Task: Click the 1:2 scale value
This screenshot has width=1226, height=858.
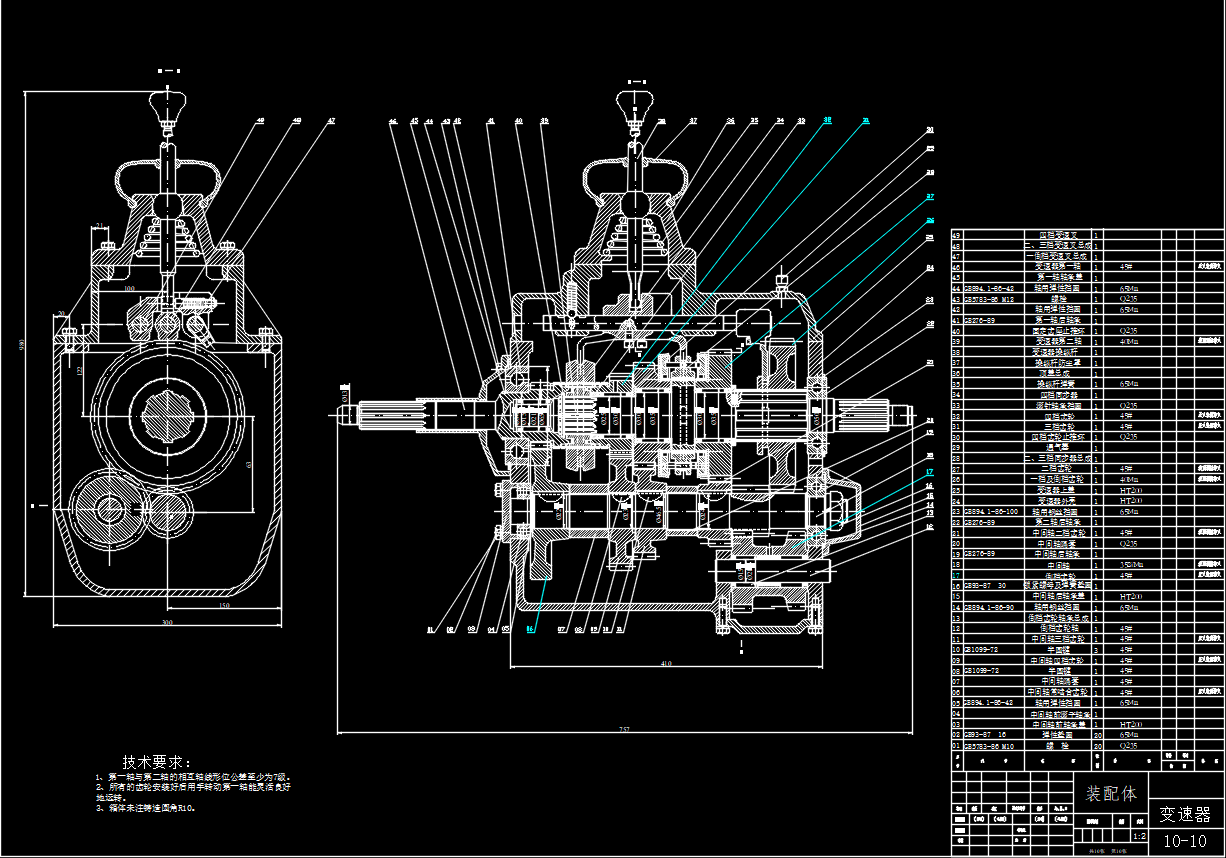Action: (x=1139, y=836)
